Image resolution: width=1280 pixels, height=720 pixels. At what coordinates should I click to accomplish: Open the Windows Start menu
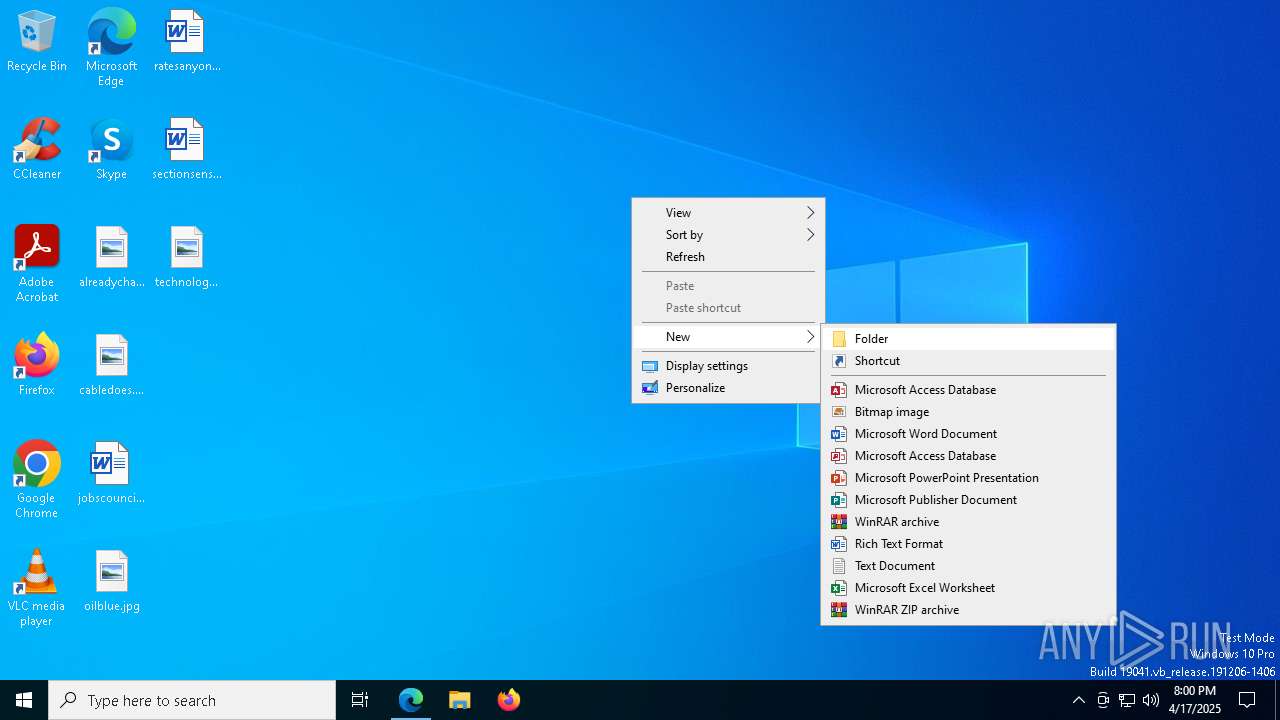[24, 700]
